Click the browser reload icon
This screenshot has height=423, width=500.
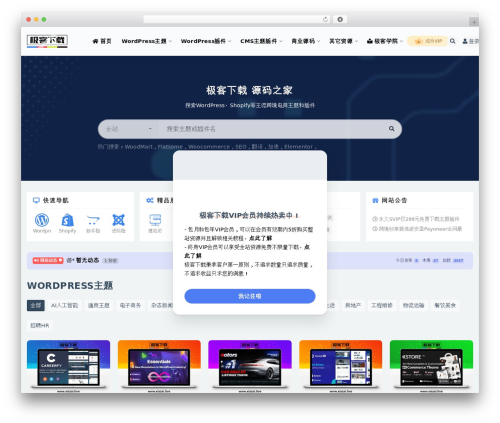pyautogui.click(x=325, y=19)
